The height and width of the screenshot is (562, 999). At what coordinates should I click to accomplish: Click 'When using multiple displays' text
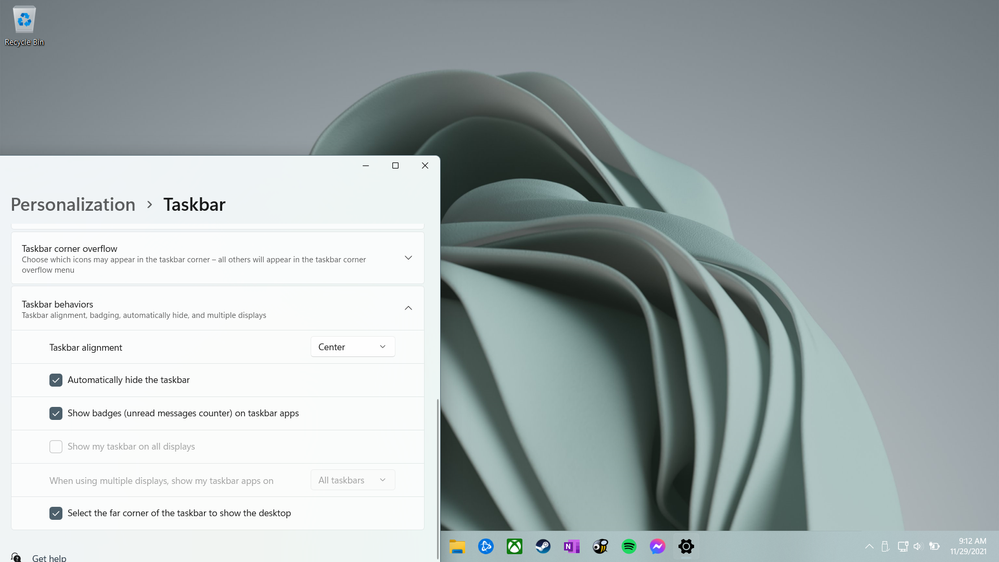tap(161, 480)
